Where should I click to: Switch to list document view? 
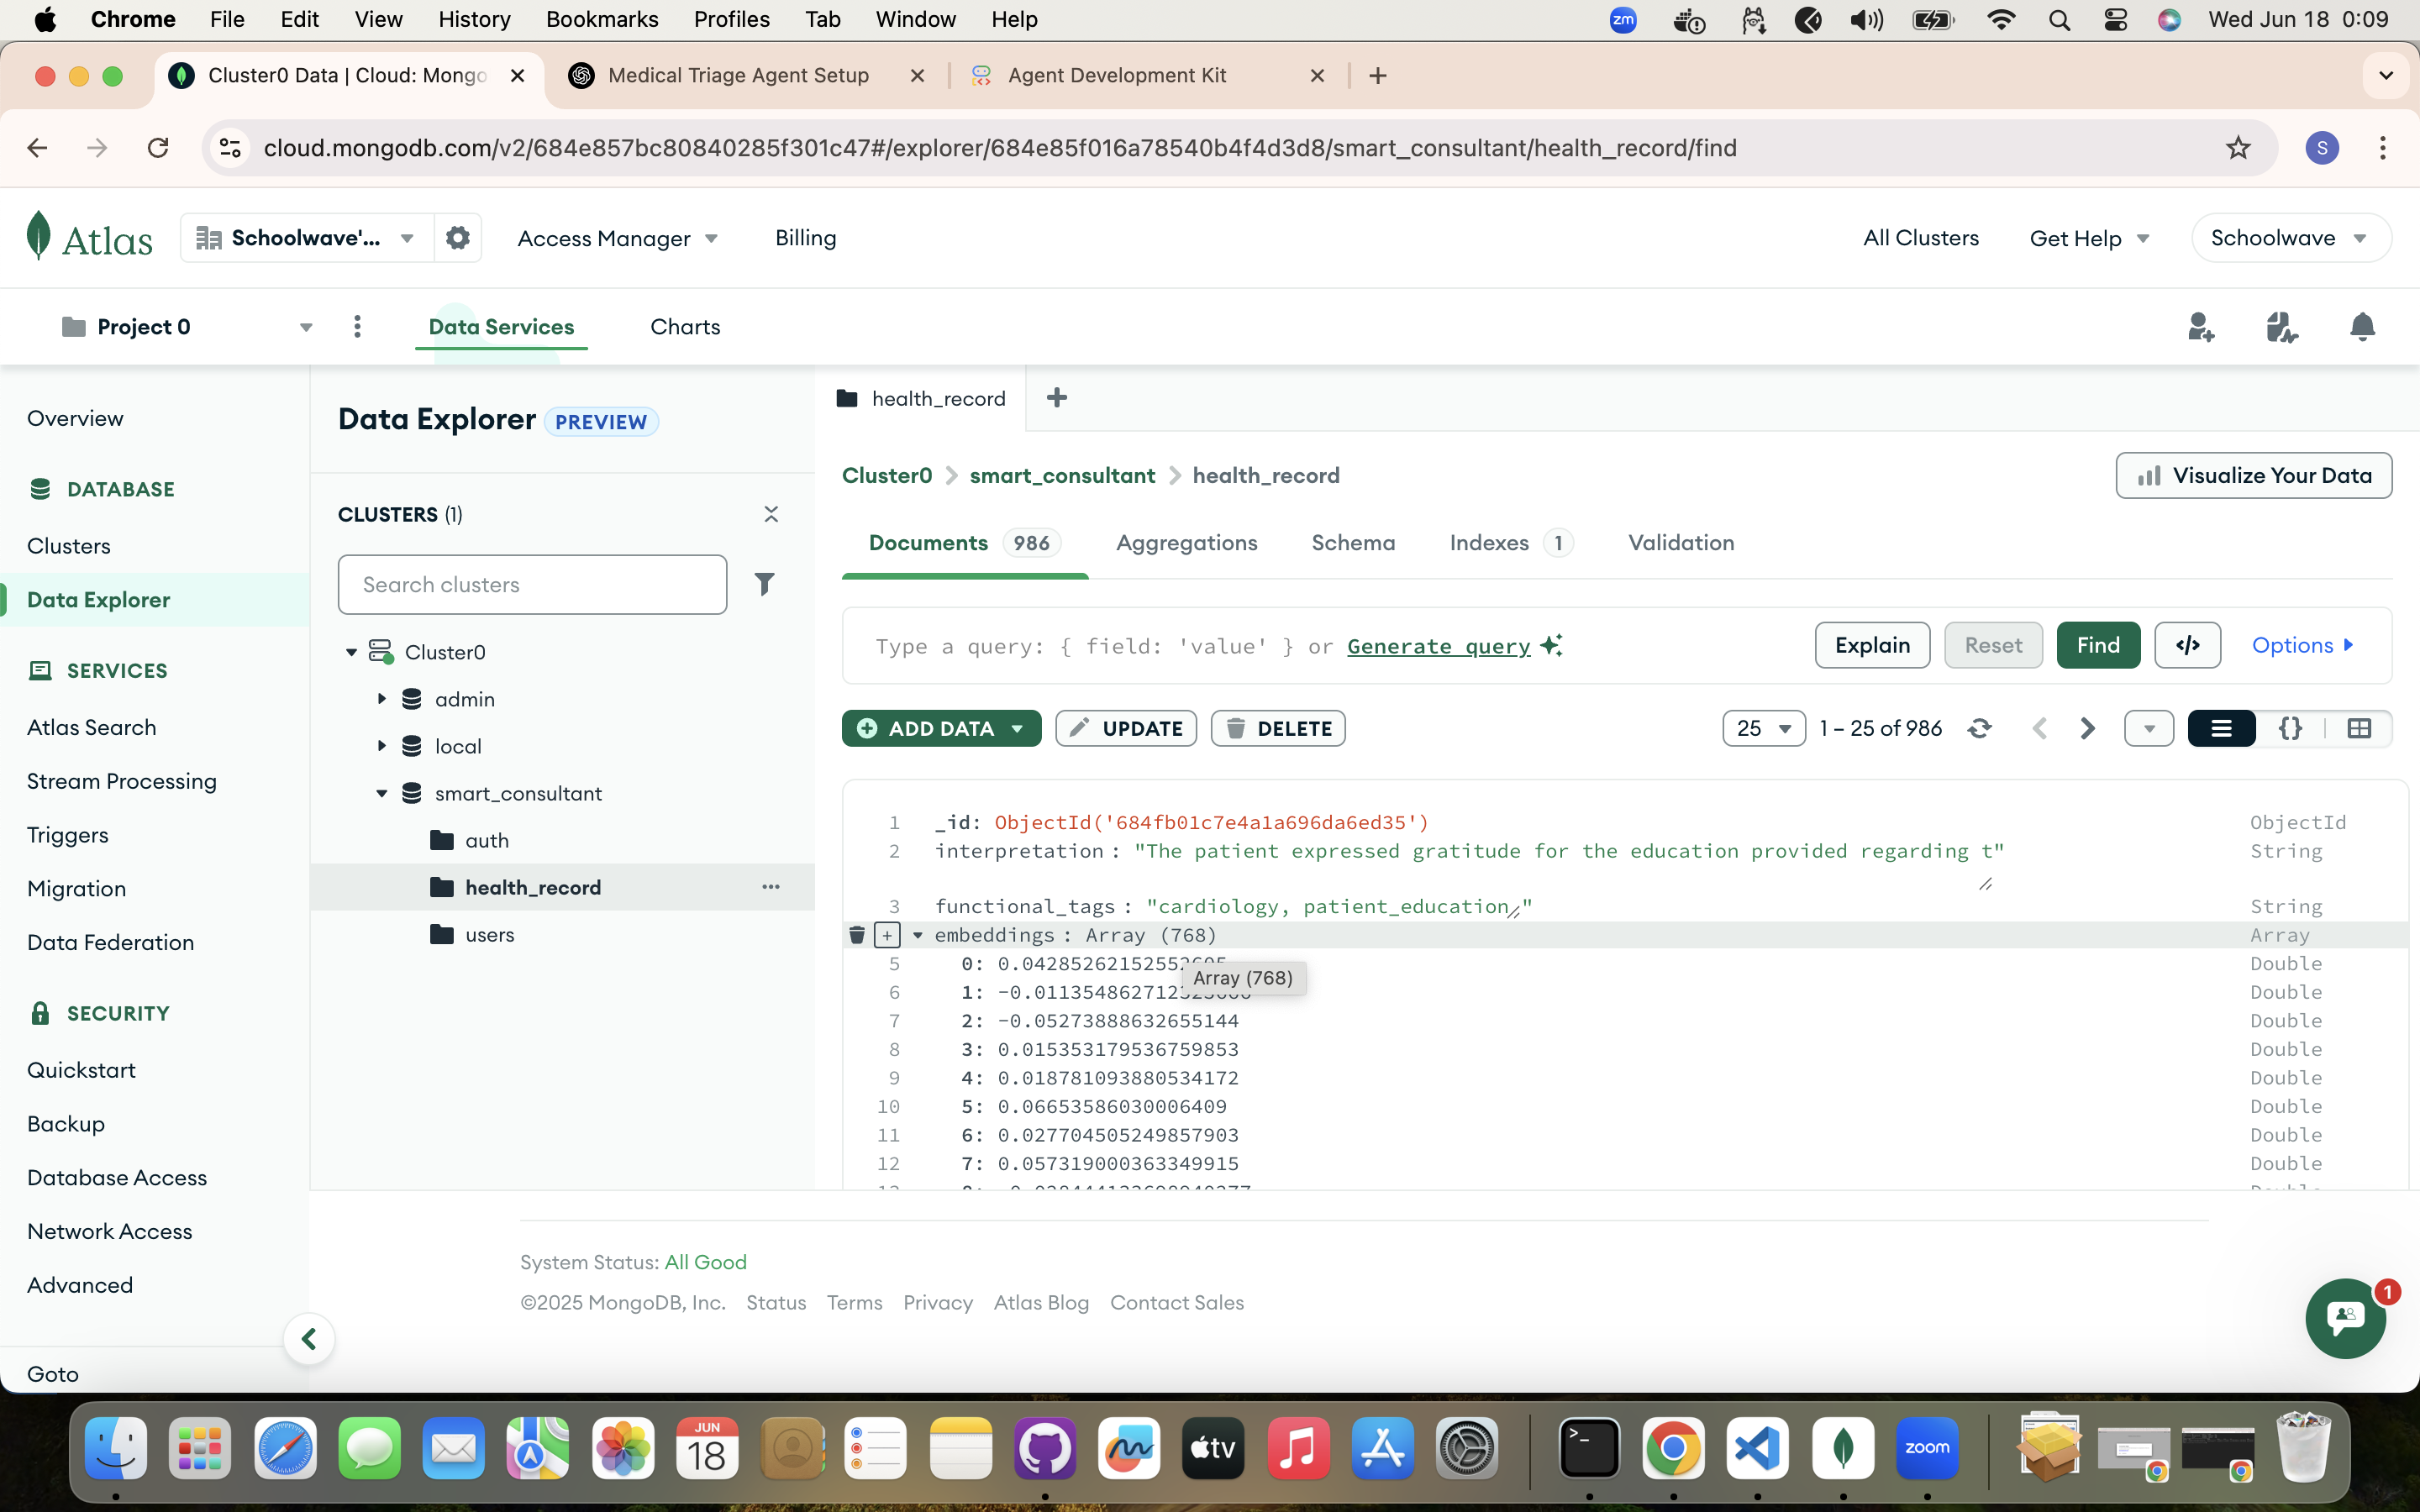[x=2221, y=728]
